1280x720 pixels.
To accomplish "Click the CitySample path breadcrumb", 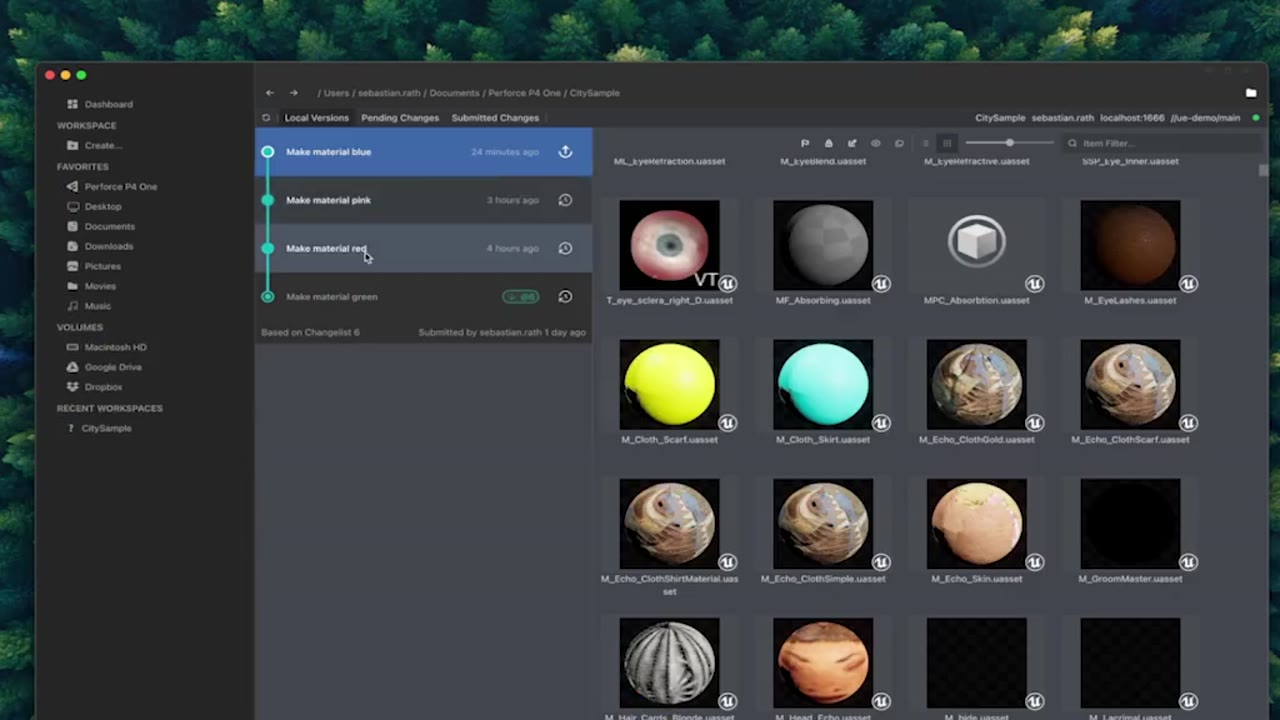I will 595,93.
